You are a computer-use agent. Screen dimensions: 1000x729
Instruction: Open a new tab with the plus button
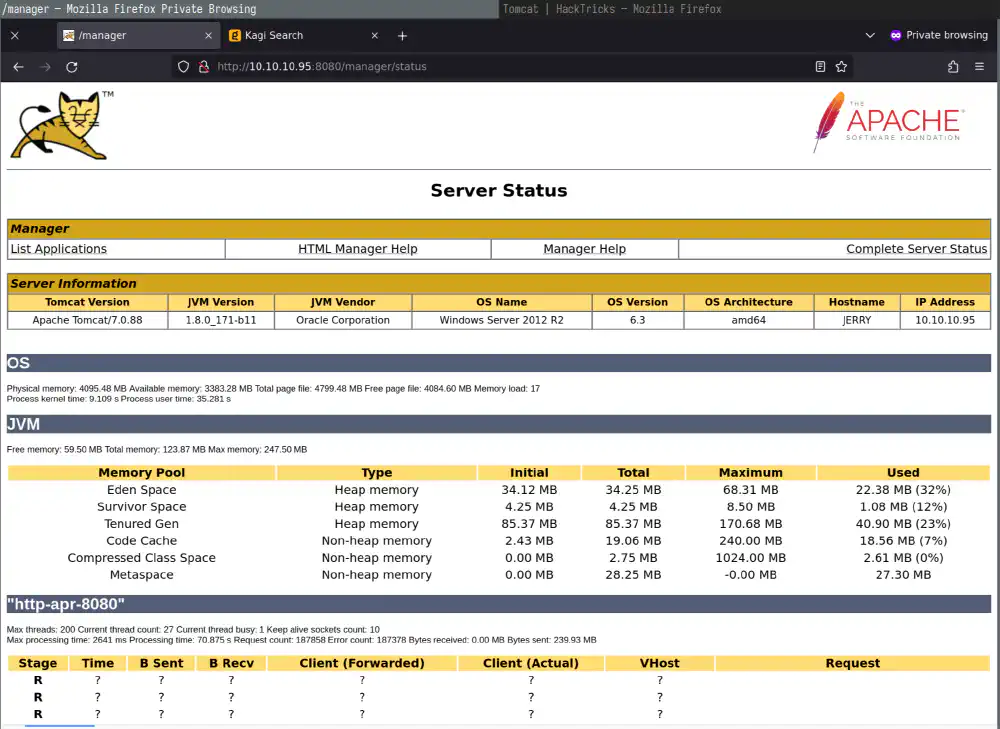point(402,35)
